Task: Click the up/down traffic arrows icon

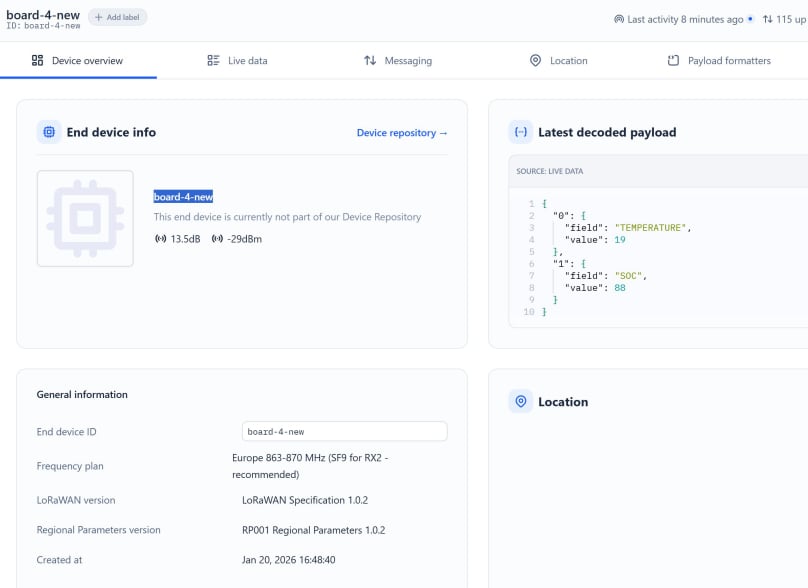Action: (767, 19)
